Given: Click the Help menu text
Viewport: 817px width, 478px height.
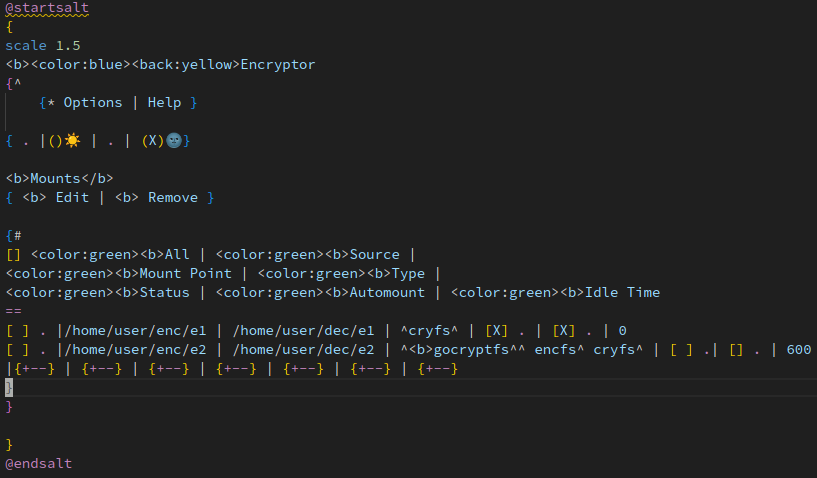Looking at the screenshot, I should coord(164,103).
